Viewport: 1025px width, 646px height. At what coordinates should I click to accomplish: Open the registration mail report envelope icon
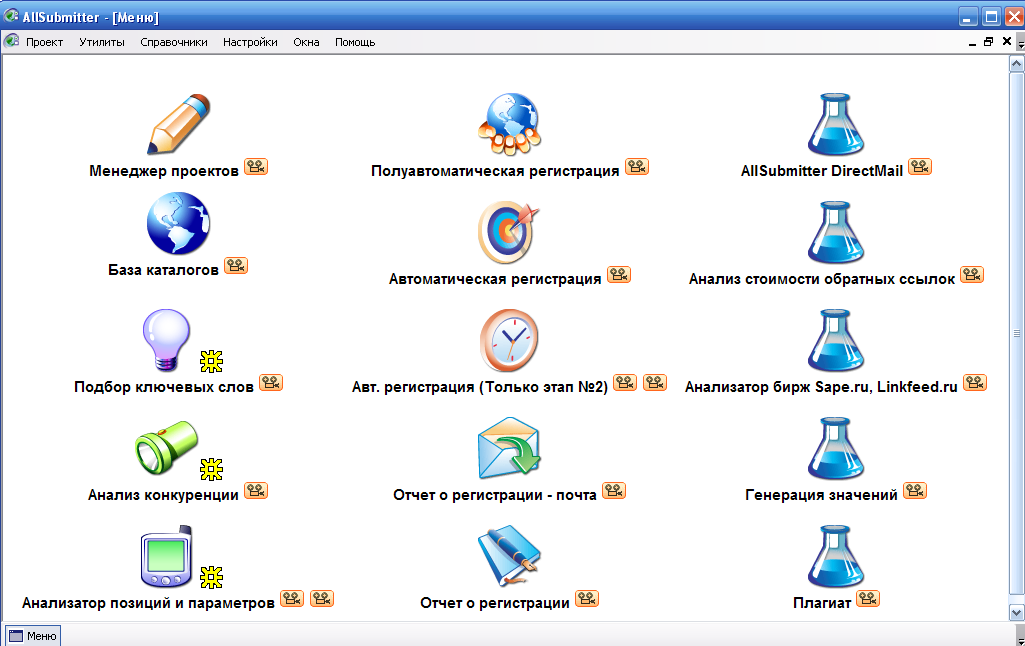[508, 448]
